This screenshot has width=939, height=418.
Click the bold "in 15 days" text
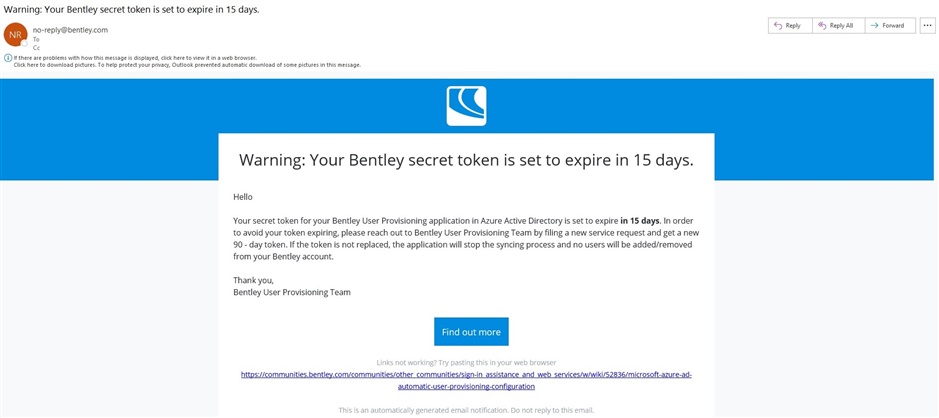coord(640,220)
